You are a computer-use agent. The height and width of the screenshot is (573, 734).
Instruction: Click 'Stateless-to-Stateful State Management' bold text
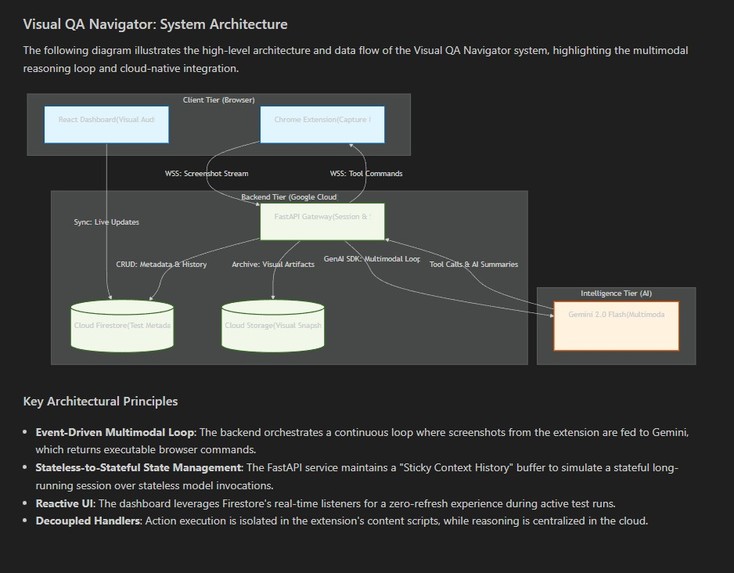click(x=139, y=468)
